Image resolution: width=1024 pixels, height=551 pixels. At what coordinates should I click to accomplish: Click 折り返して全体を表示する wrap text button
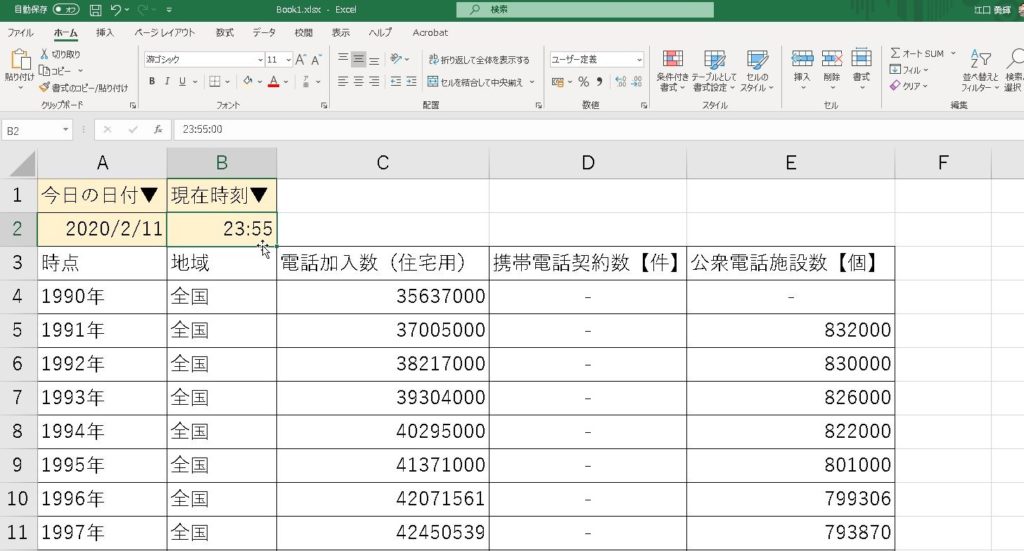(x=479, y=60)
